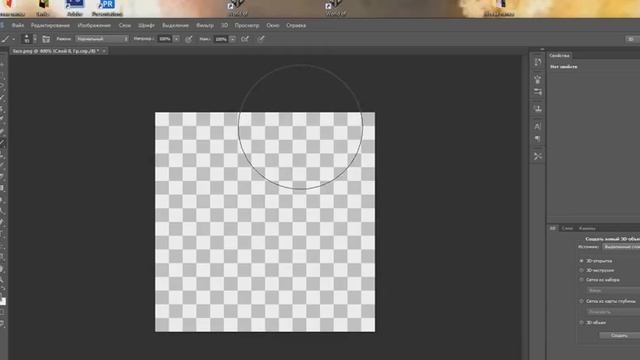Click the opacity percentage field
The height and width of the screenshot is (360, 640).
(x=164, y=39)
